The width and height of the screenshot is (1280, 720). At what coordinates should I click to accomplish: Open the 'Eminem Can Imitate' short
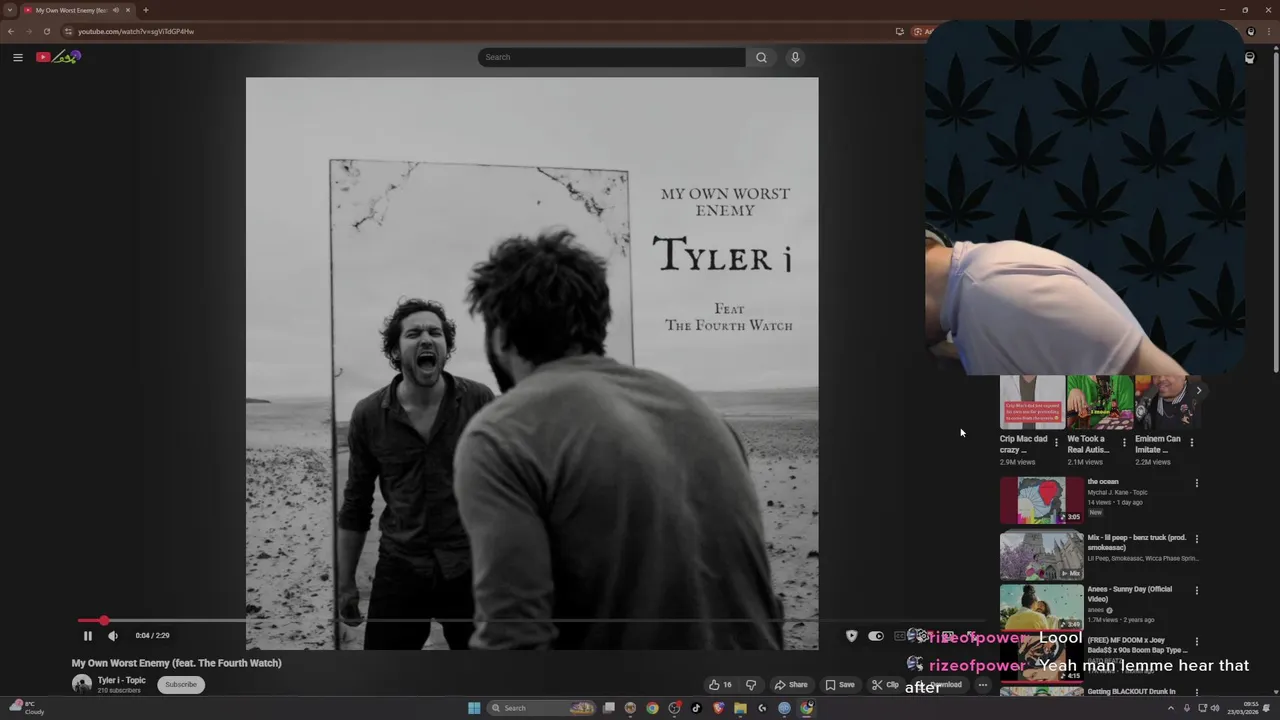coord(1167,401)
